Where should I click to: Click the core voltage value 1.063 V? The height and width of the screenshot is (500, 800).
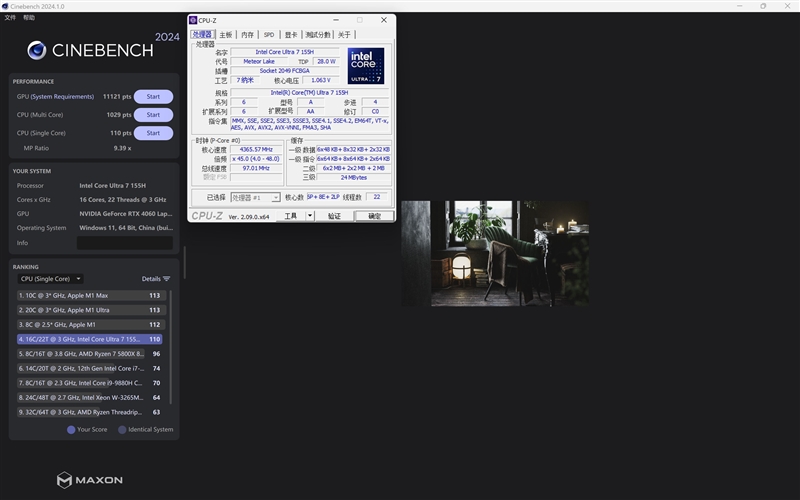pyautogui.click(x=320, y=80)
